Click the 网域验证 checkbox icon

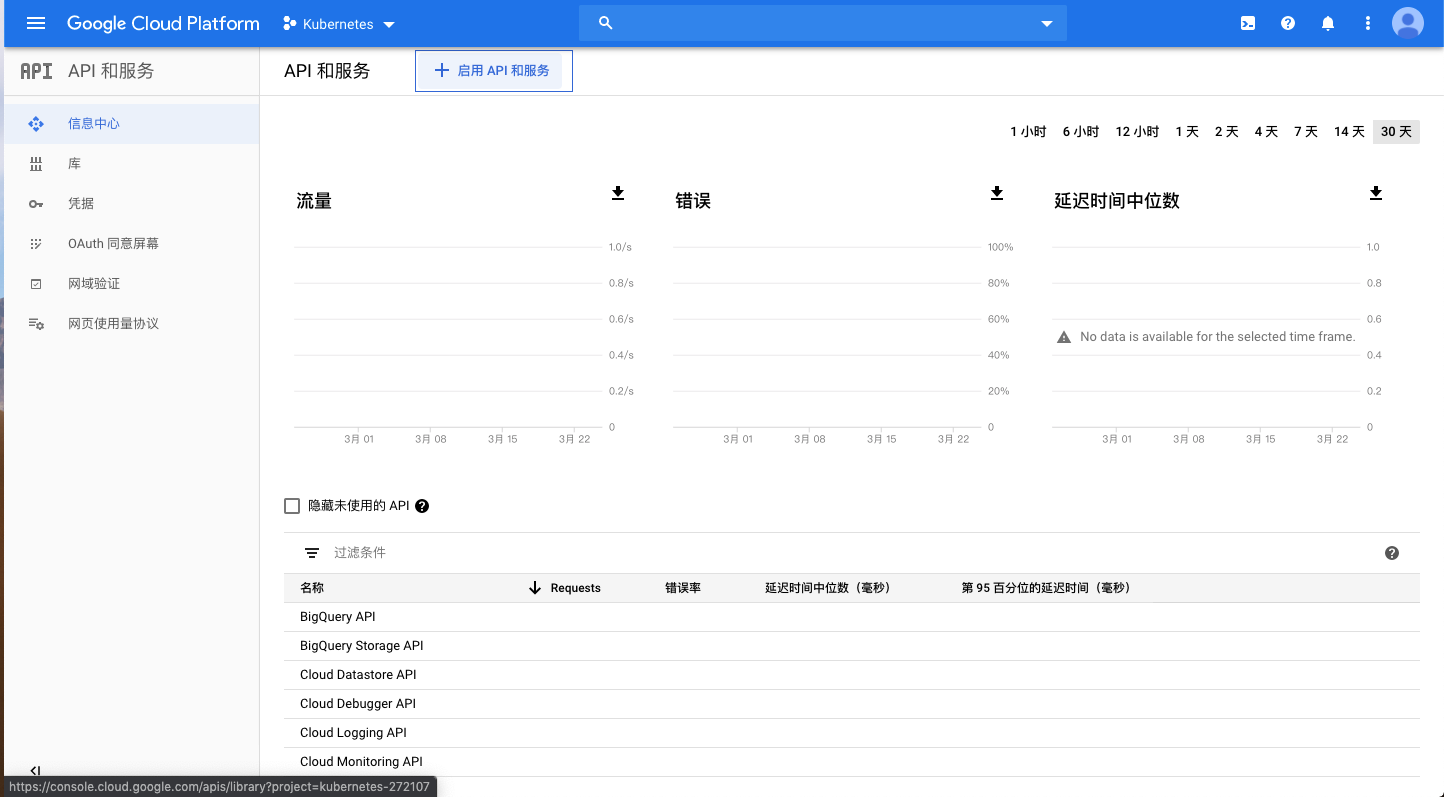pyautogui.click(x=36, y=284)
